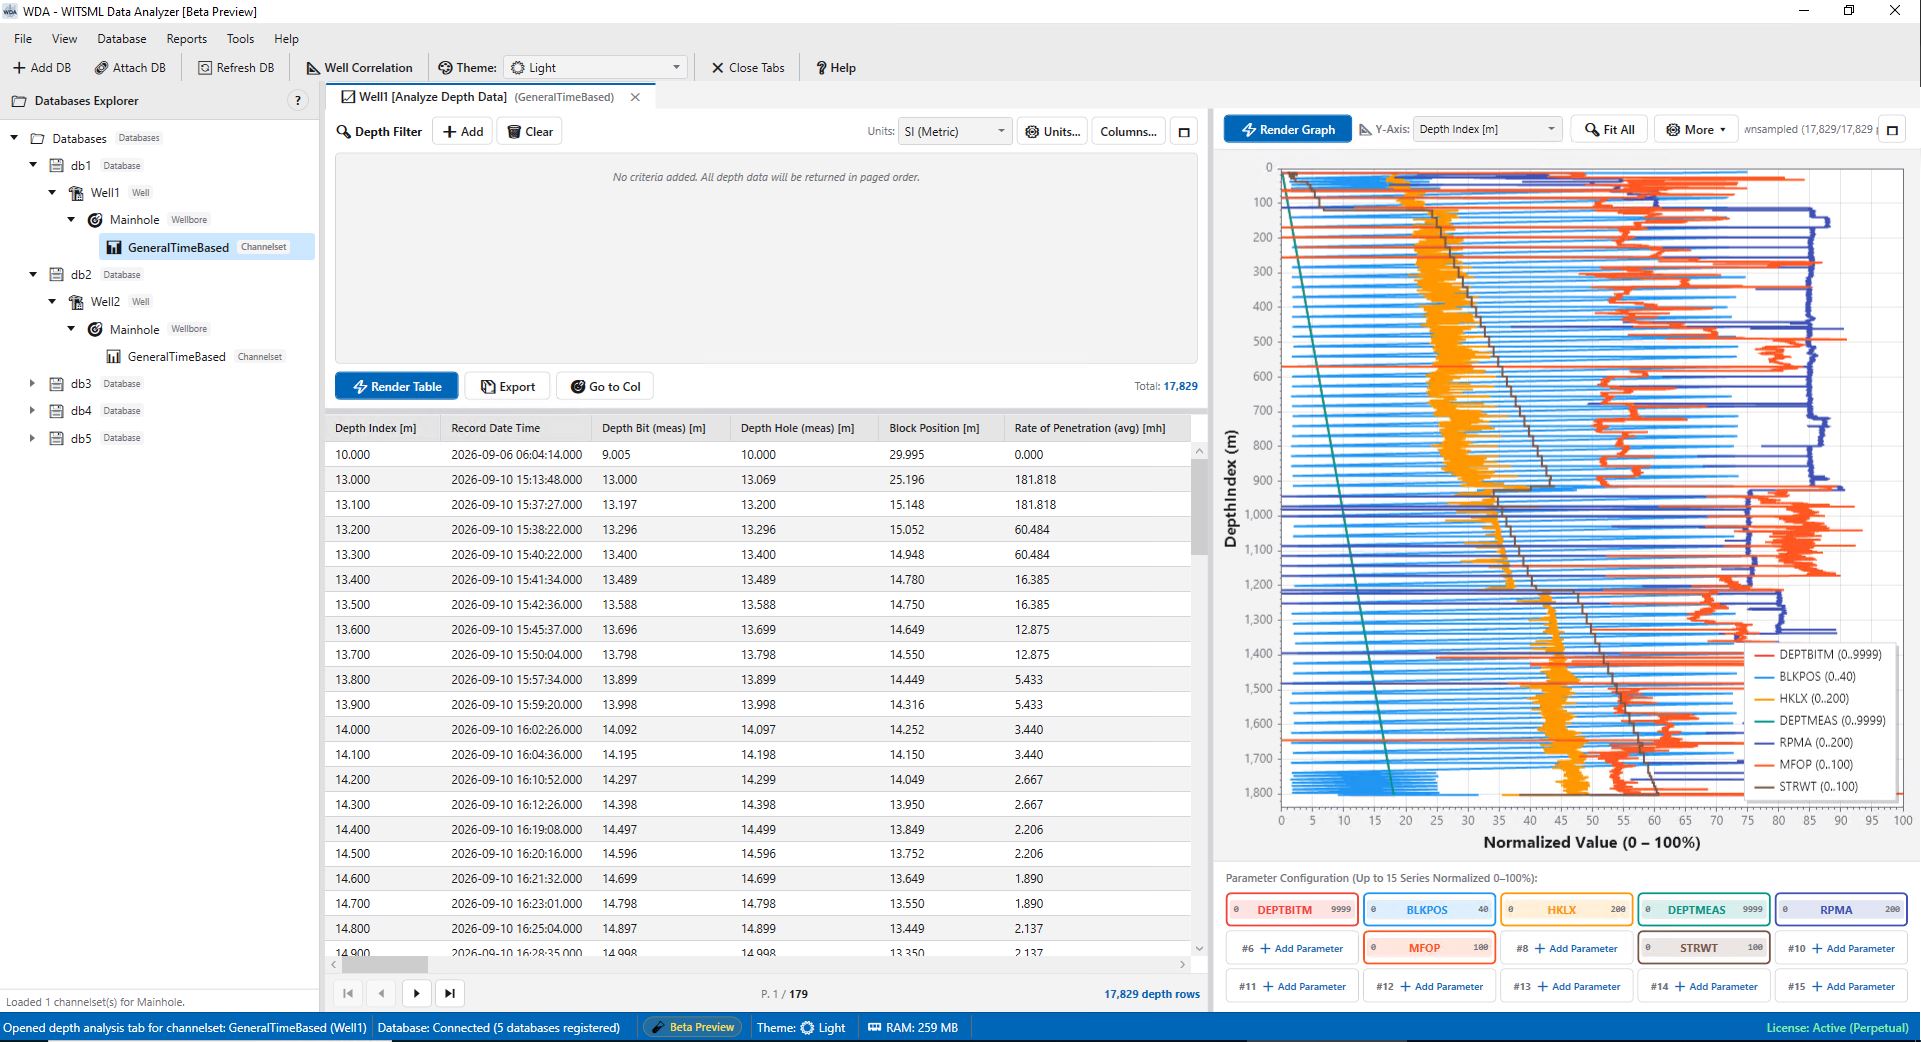Image resolution: width=1921 pixels, height=1042 pixels.
Task: Select the DEPTBITM parameter box
Action: click(1292, 910)
